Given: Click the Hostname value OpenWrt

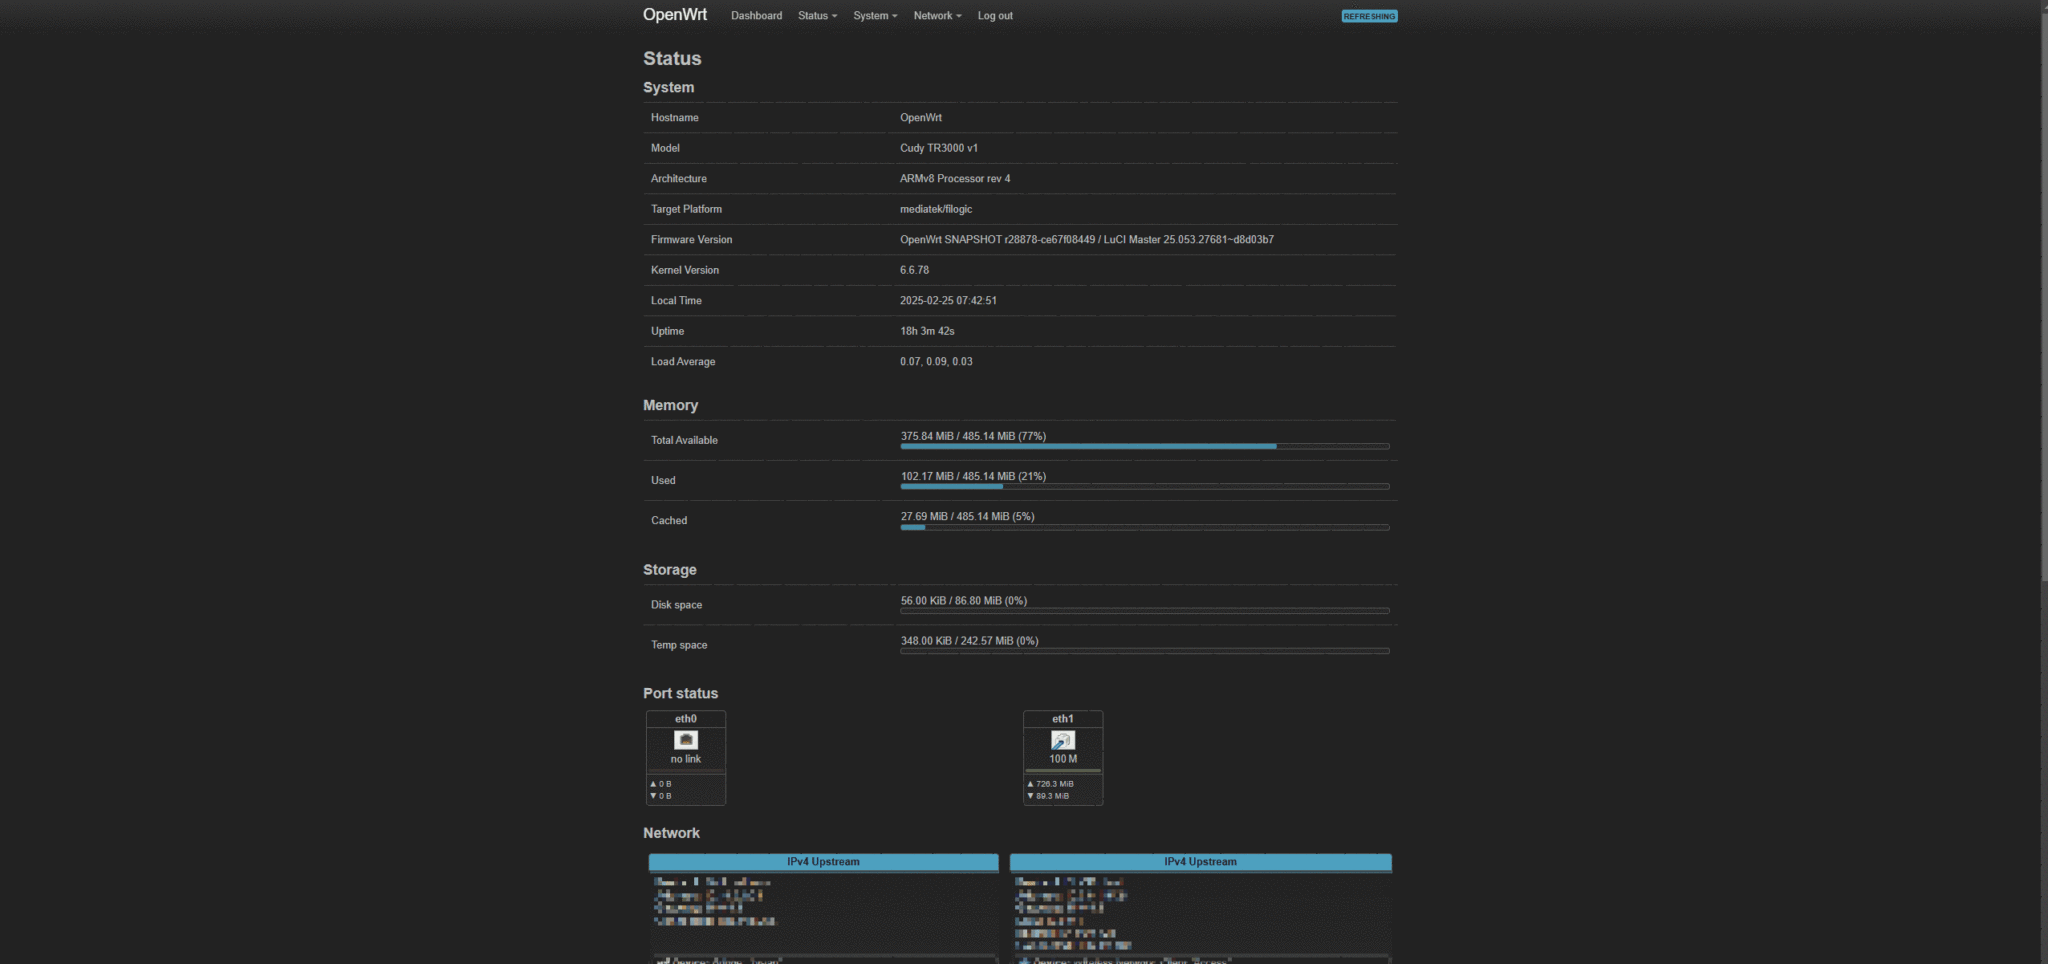Looking at the screenshot, I should [x=920, y=117].
